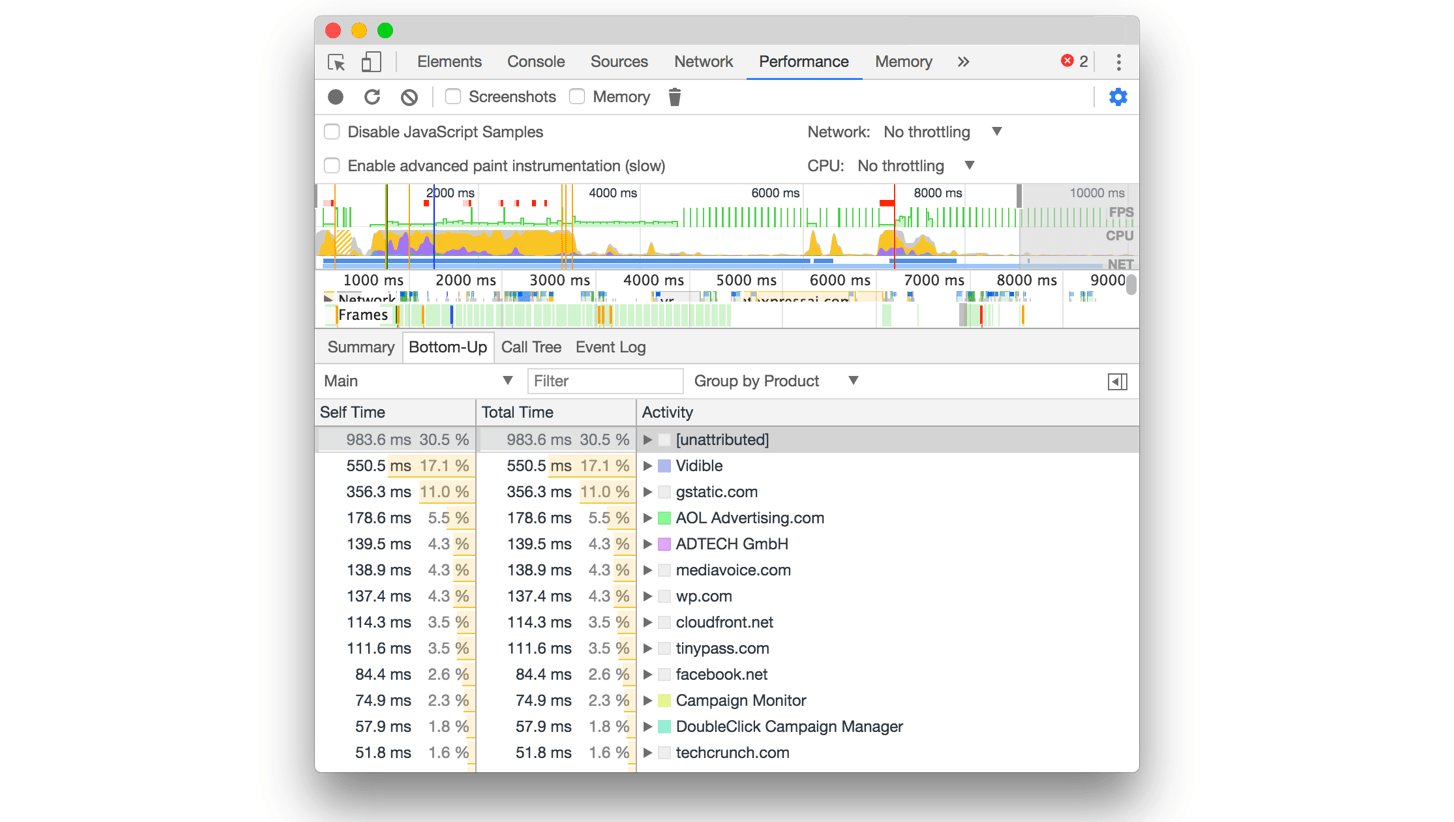This screenshot has height=822, width=1454.
Task: Switch to the Console tab
Action: (x=536, y=62)
